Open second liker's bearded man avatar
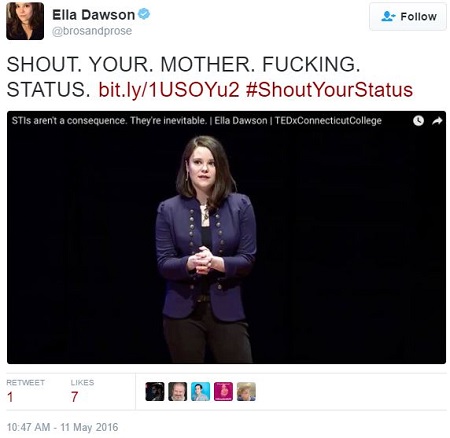450x438 pixels. tap(178, 391)
